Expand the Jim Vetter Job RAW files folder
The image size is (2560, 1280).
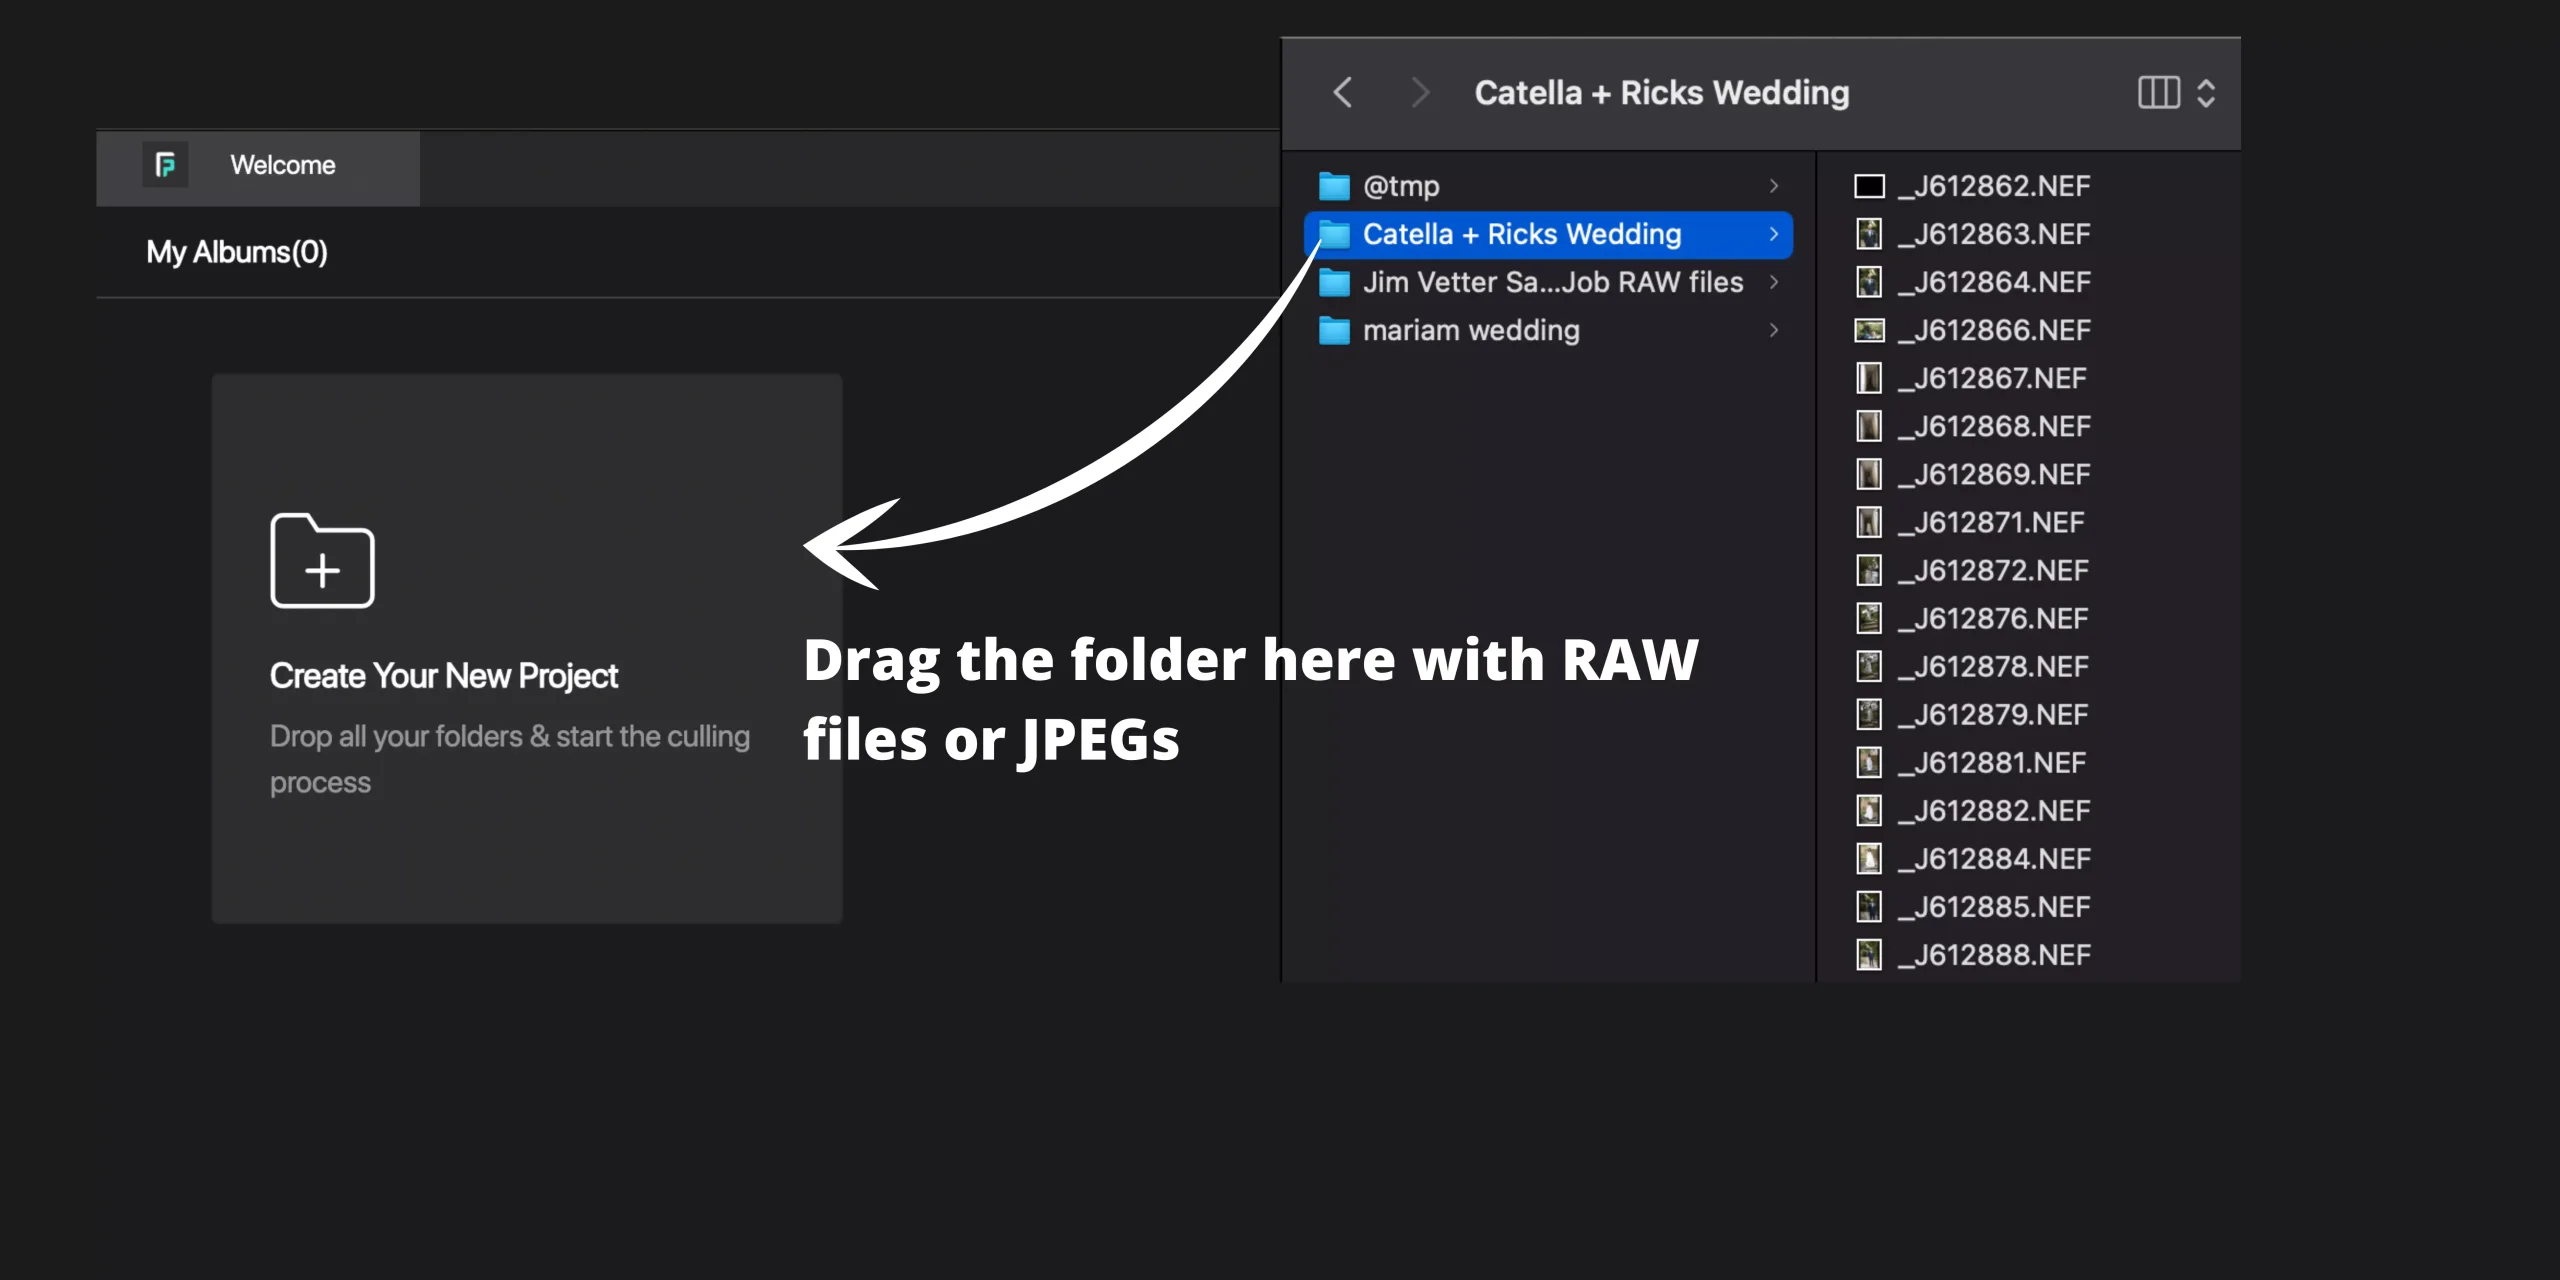click(1775, 282)
